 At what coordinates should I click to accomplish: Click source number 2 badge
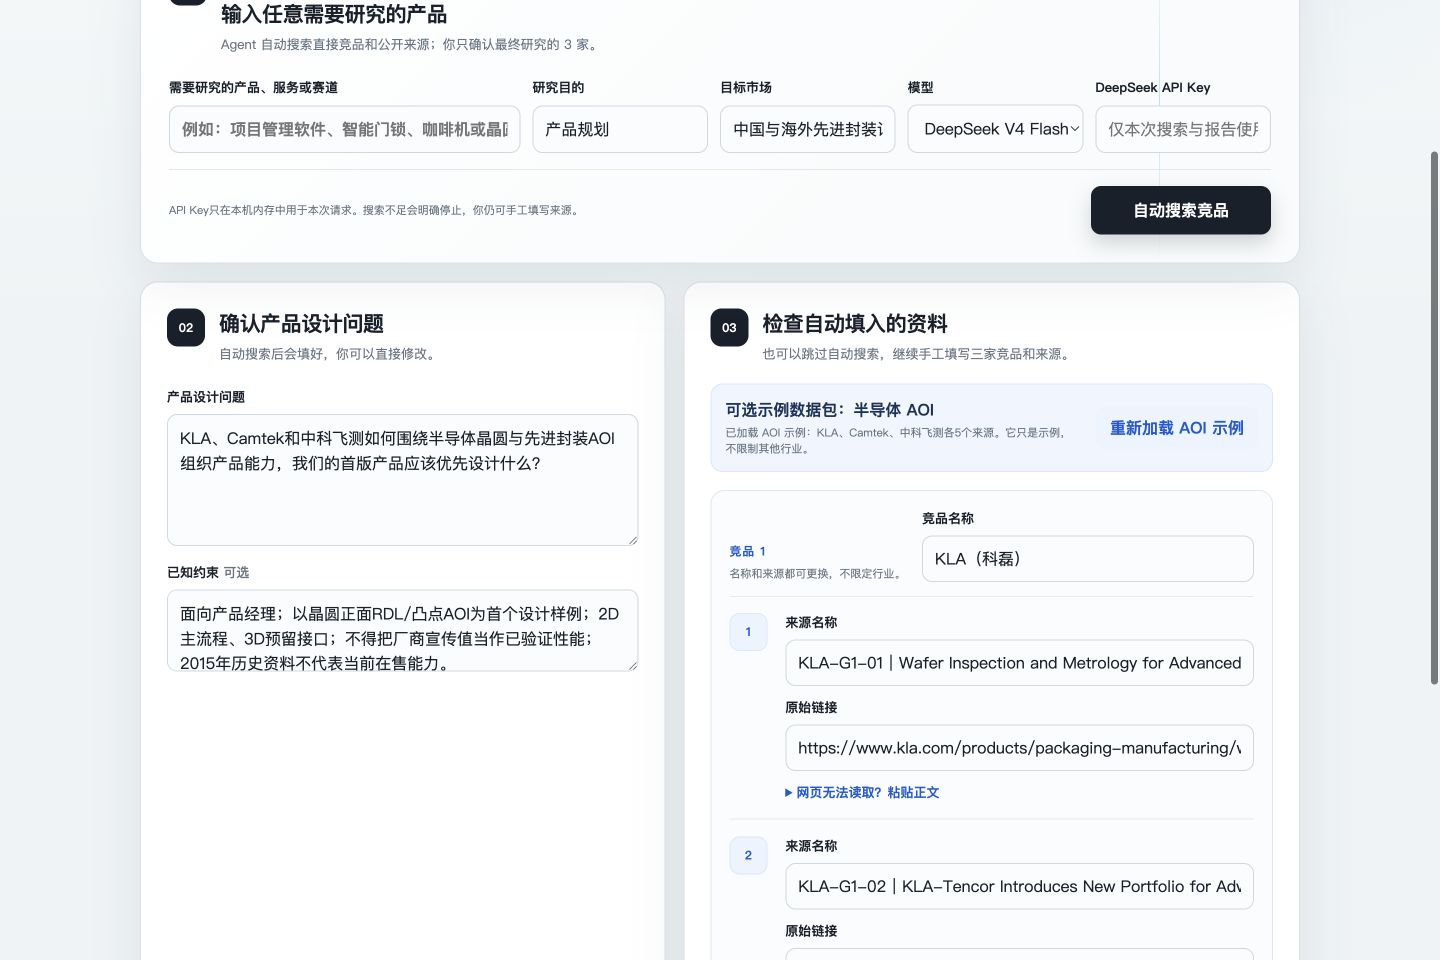click(748, 855)
